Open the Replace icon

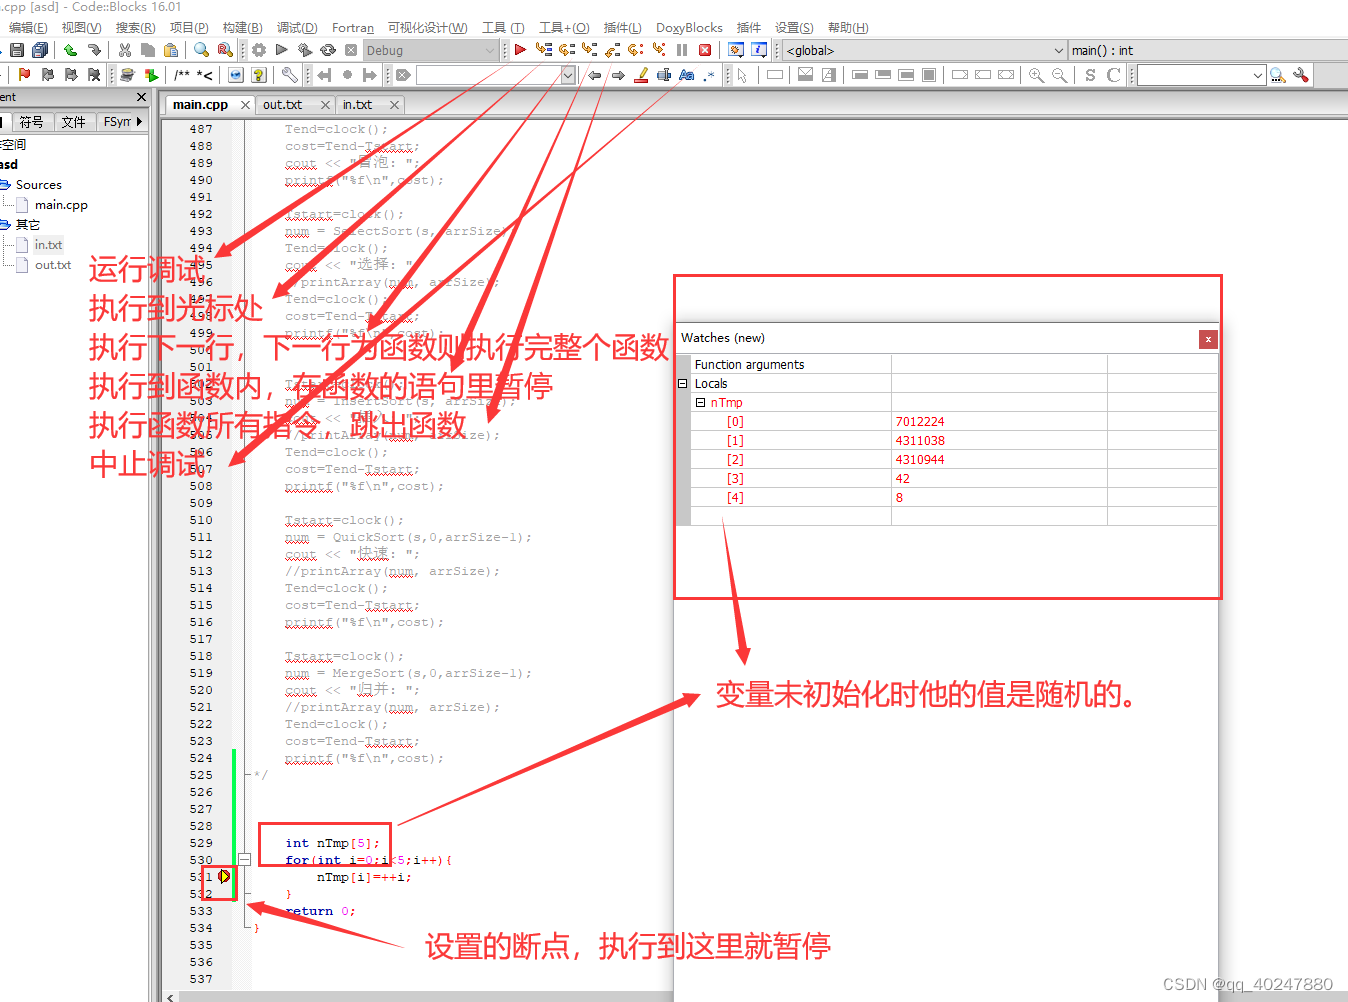point(225,50)
